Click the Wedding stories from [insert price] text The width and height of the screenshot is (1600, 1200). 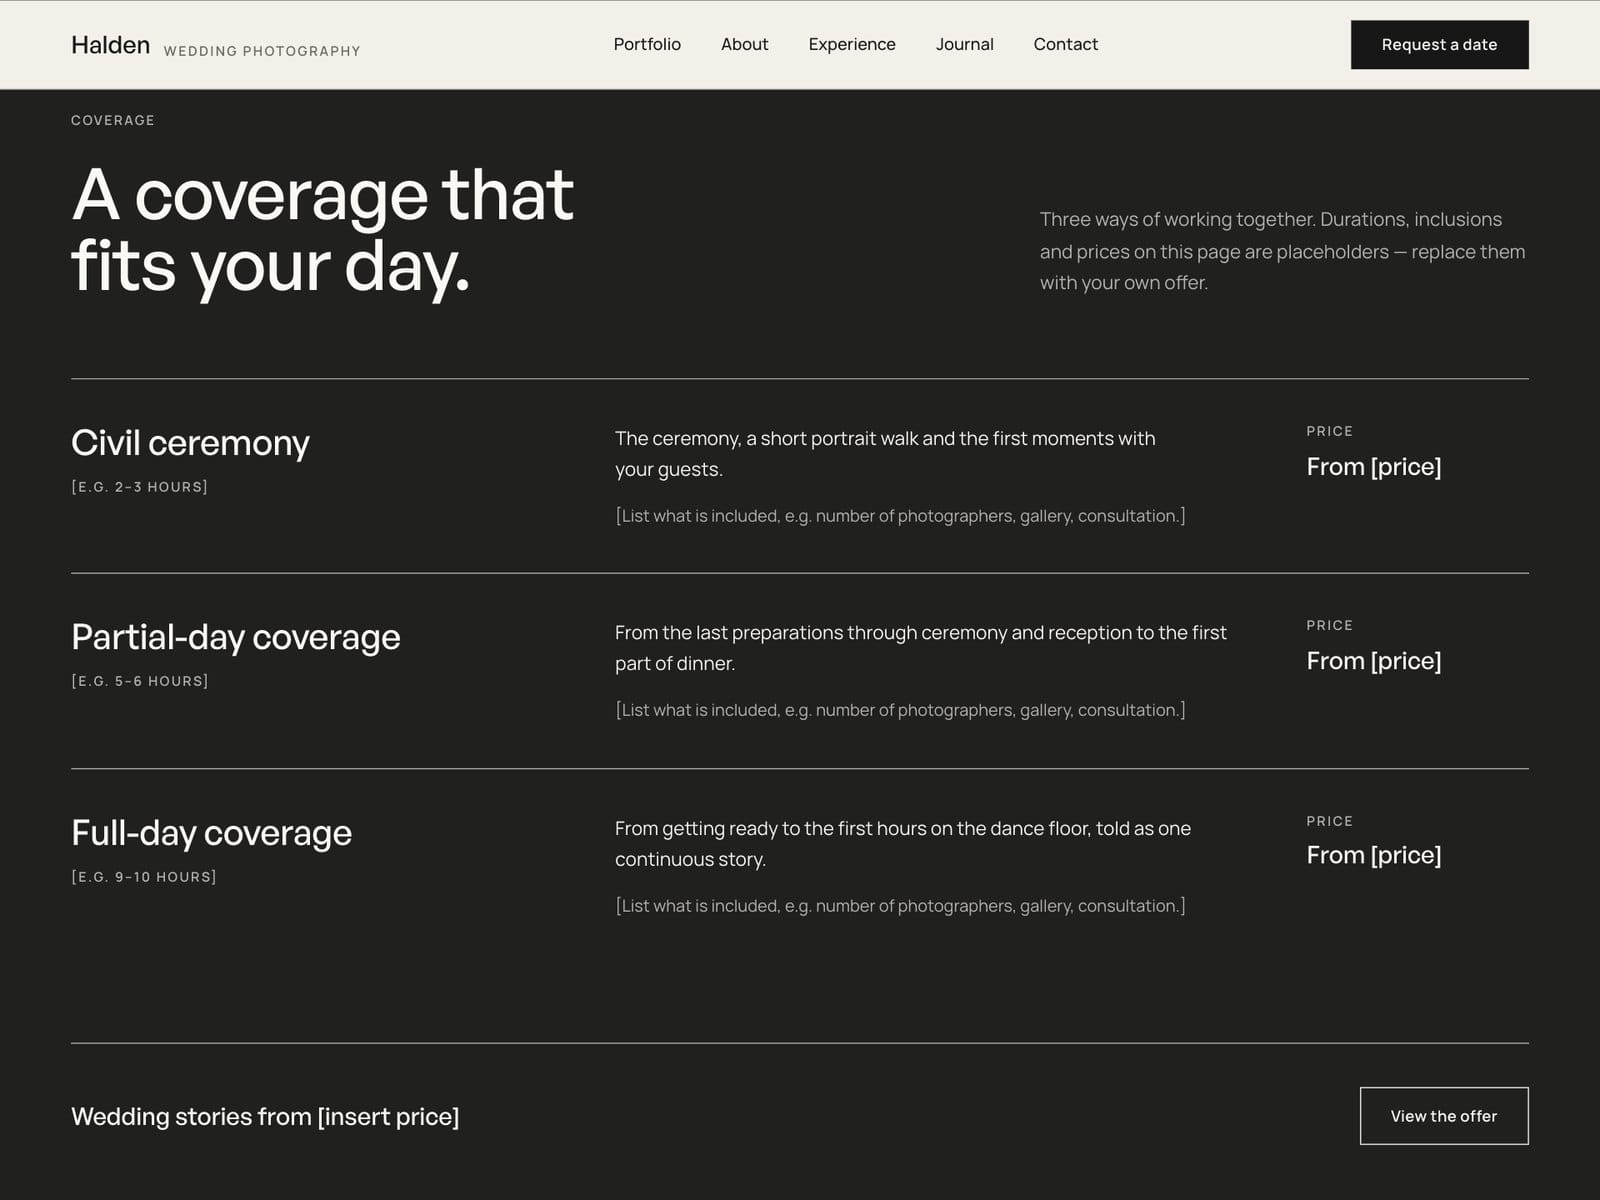[x=265, y=1116]
